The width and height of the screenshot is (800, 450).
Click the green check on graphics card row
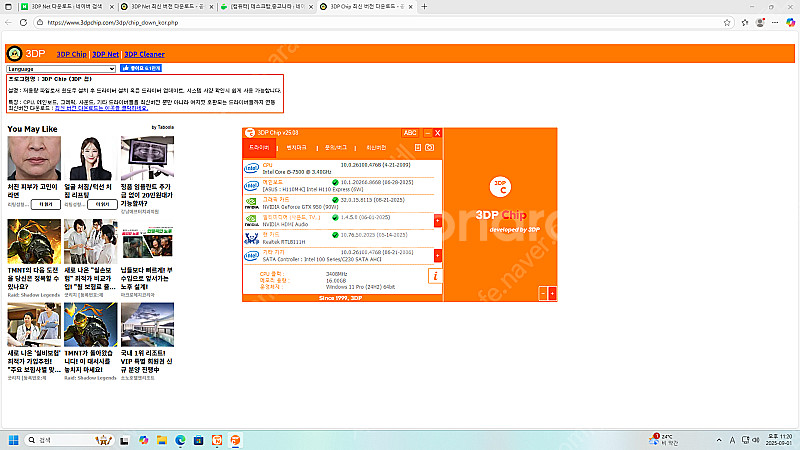point(335,200)
